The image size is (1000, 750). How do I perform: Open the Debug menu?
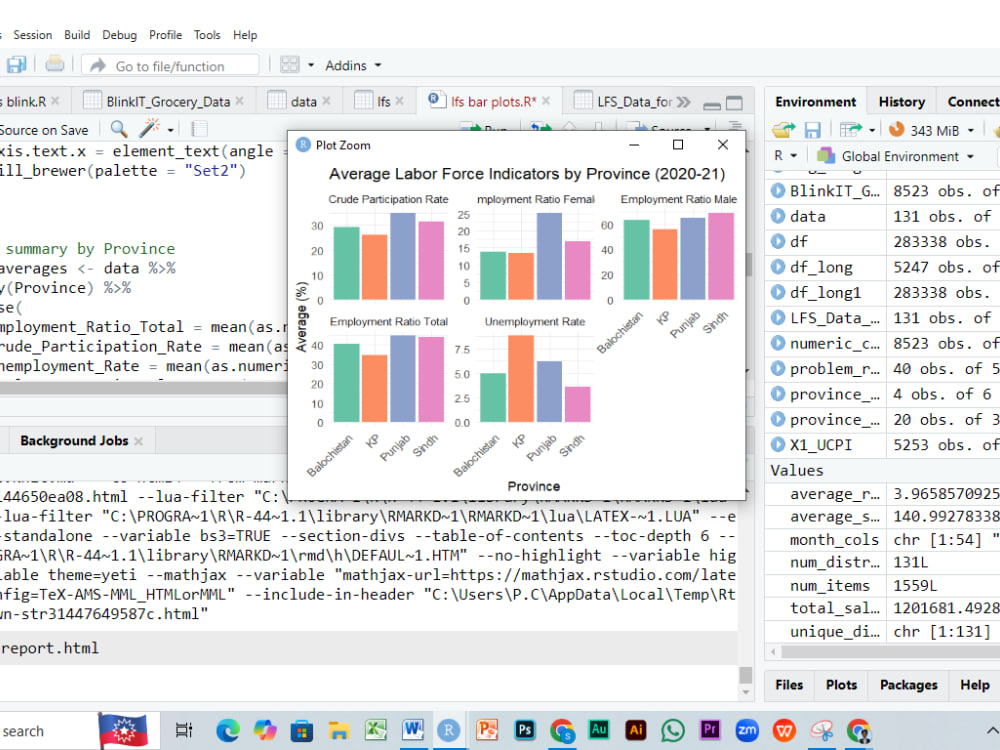tap(119, 35)
